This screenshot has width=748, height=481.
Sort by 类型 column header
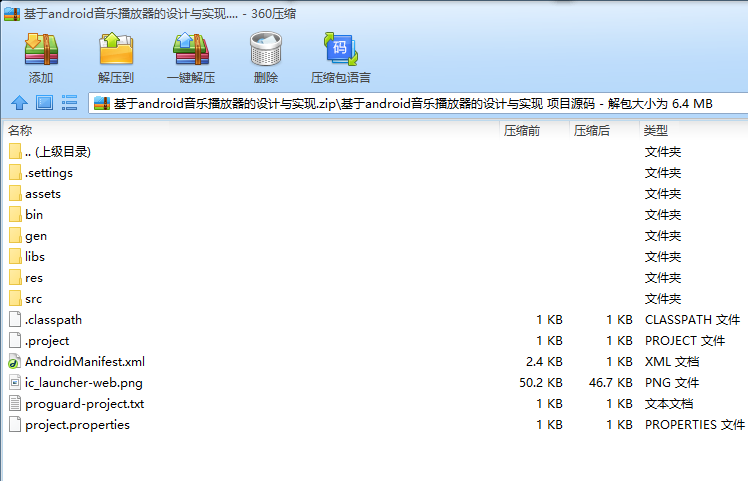point(655,130)
